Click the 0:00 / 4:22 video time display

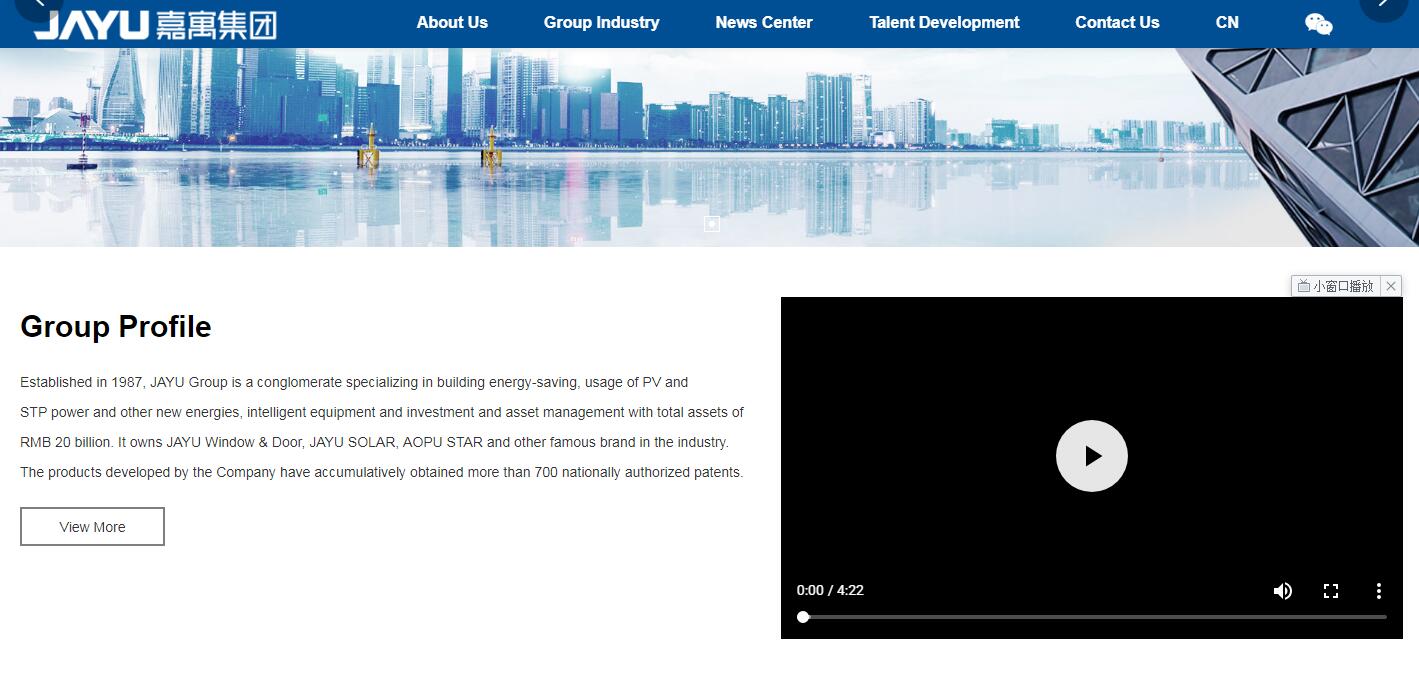pos(830,590)
